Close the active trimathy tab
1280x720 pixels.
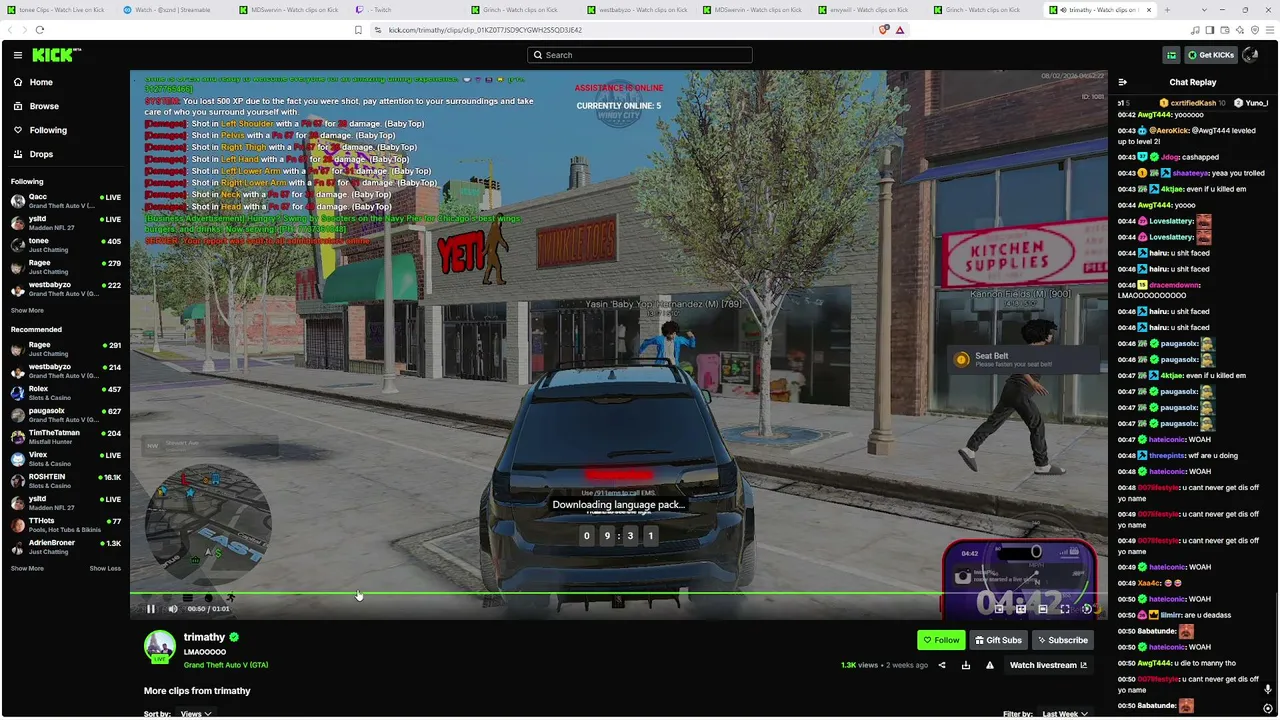coord(1148,10)
